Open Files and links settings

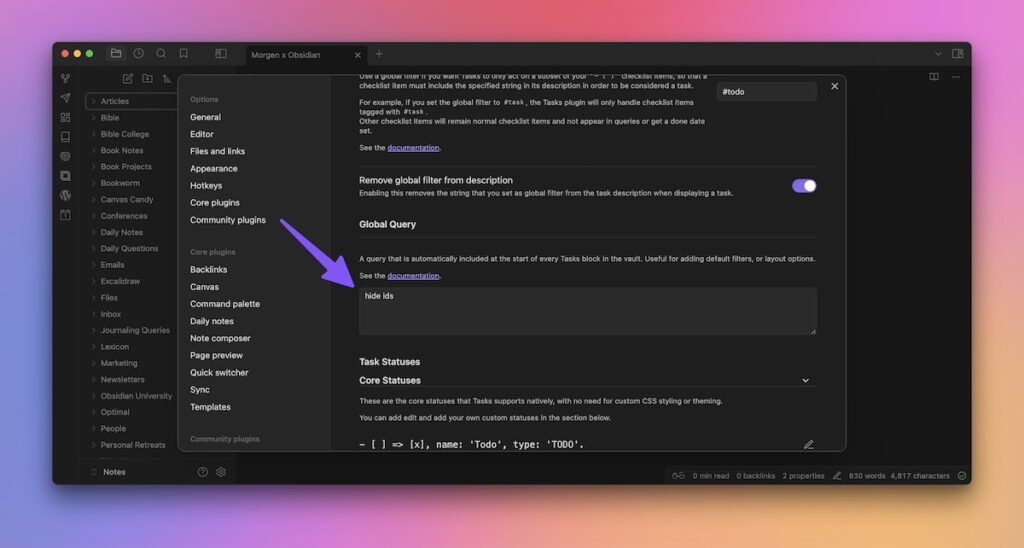click(217, 151)
